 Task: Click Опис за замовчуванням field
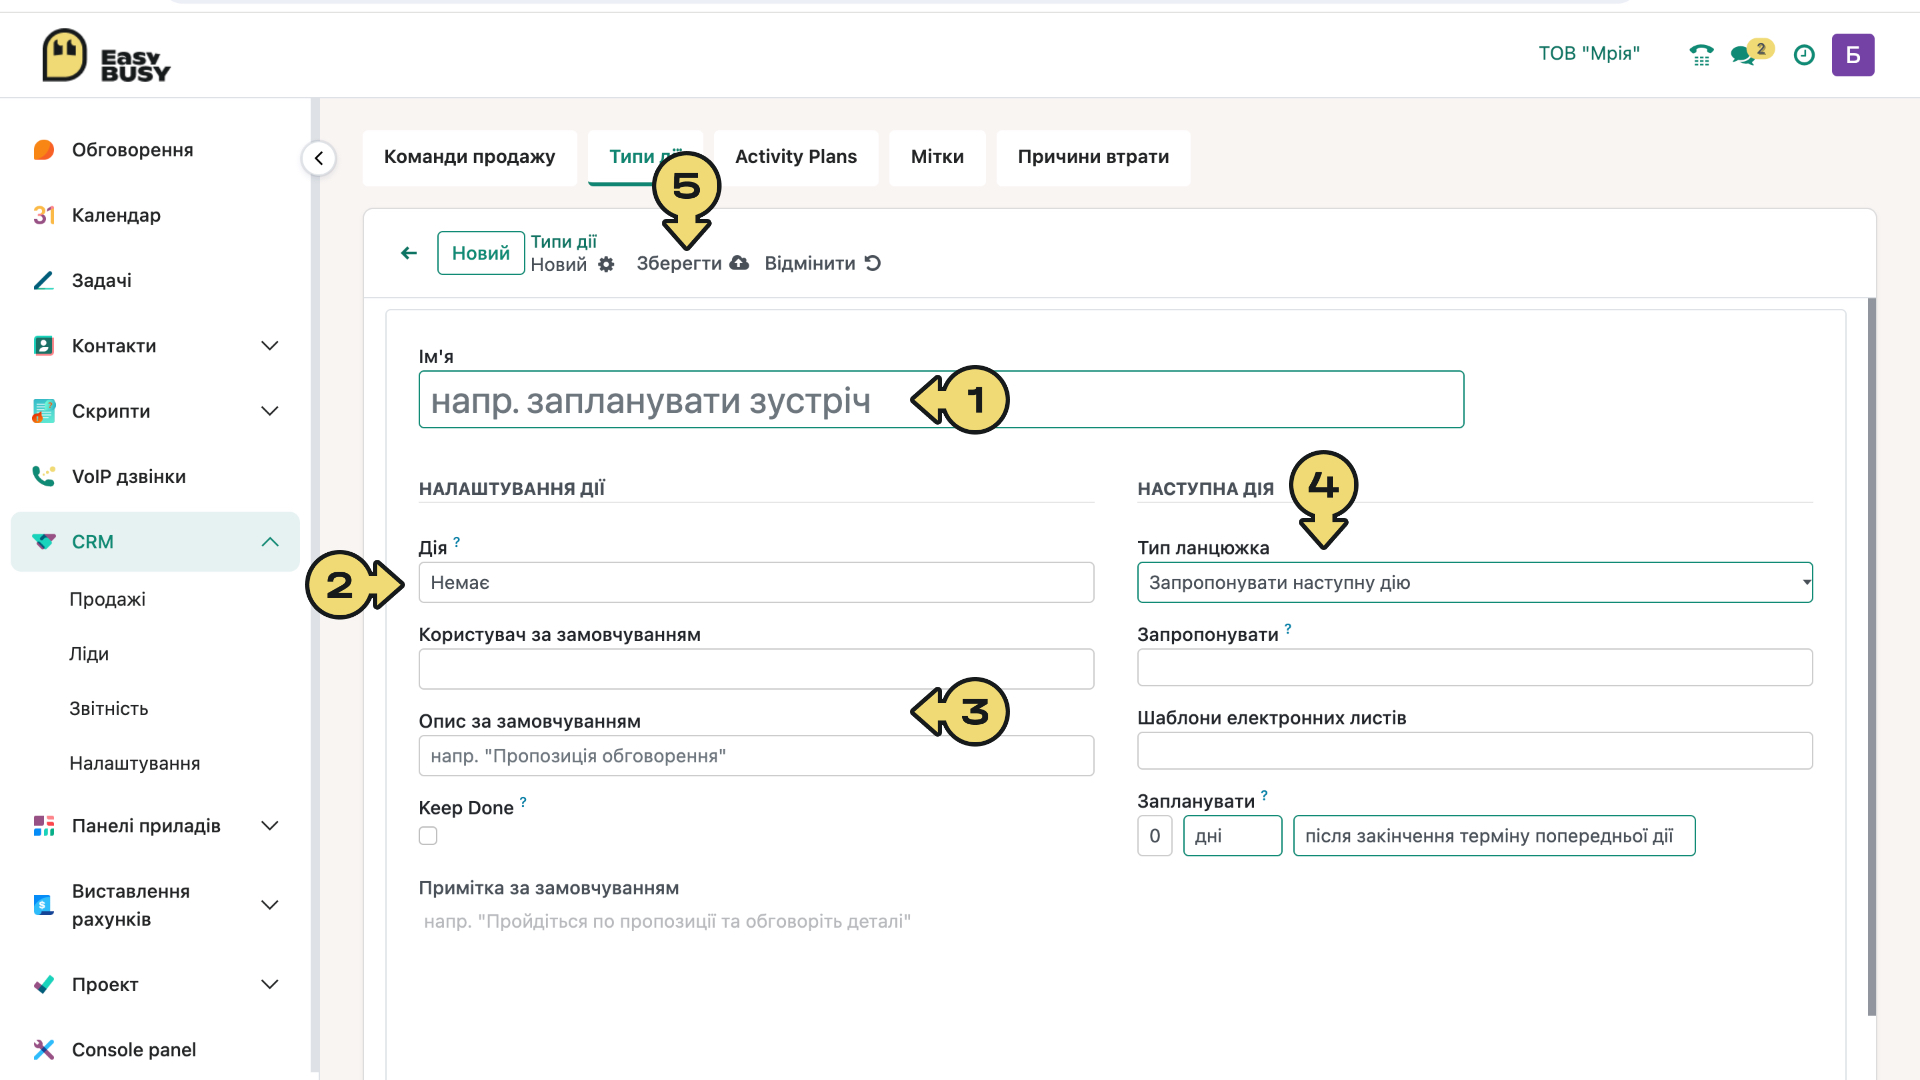pyautogui.click(x=756, y=756)
